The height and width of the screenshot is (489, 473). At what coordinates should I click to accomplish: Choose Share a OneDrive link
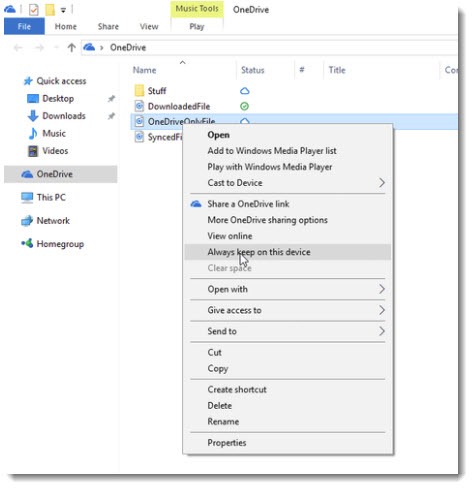248,204
